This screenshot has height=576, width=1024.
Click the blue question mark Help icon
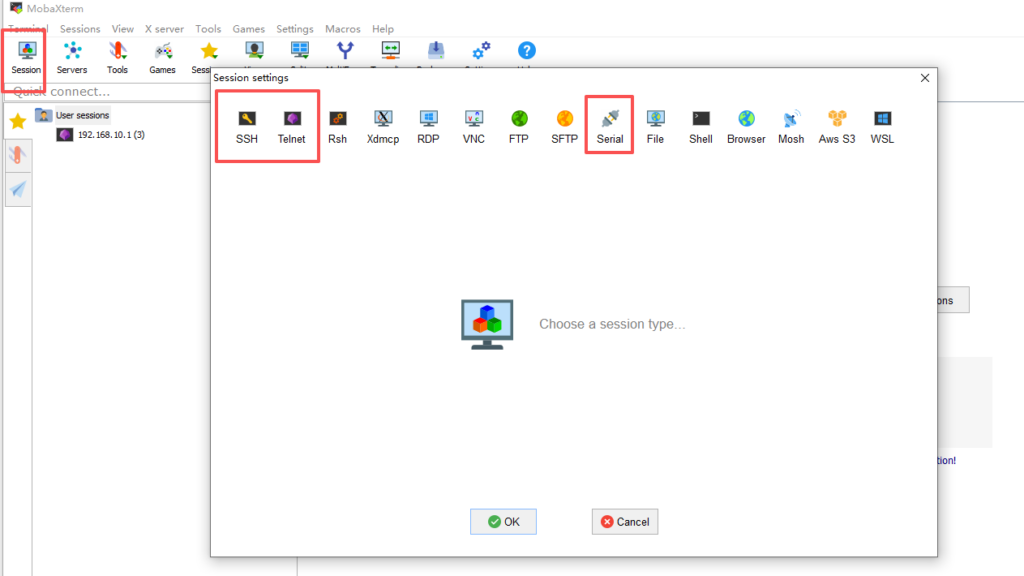[526, 50]
